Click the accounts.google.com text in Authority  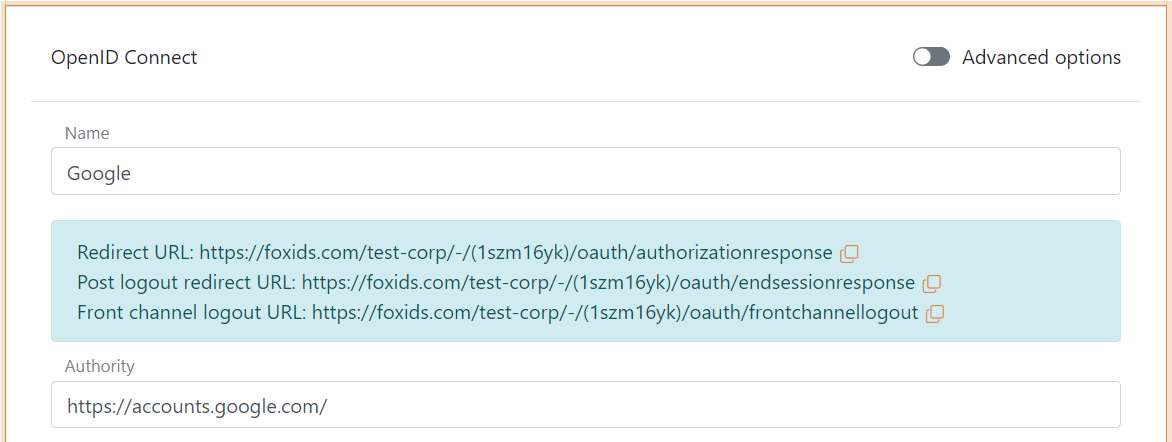[197, 406]
